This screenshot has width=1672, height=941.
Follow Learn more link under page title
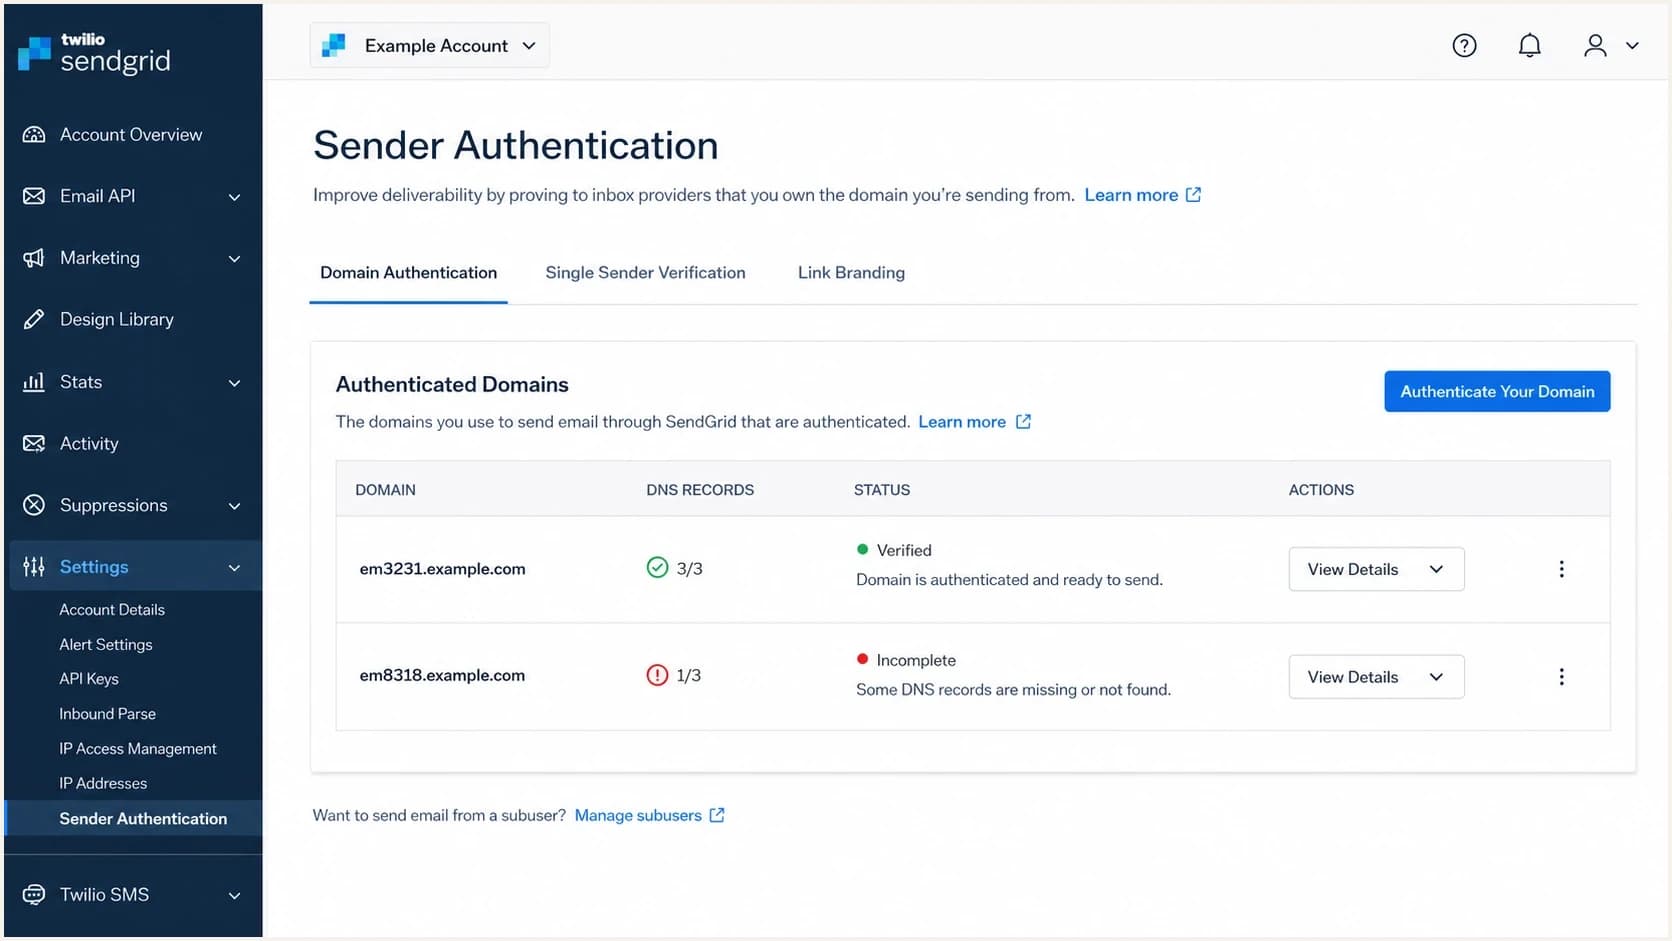(1131, 195)
